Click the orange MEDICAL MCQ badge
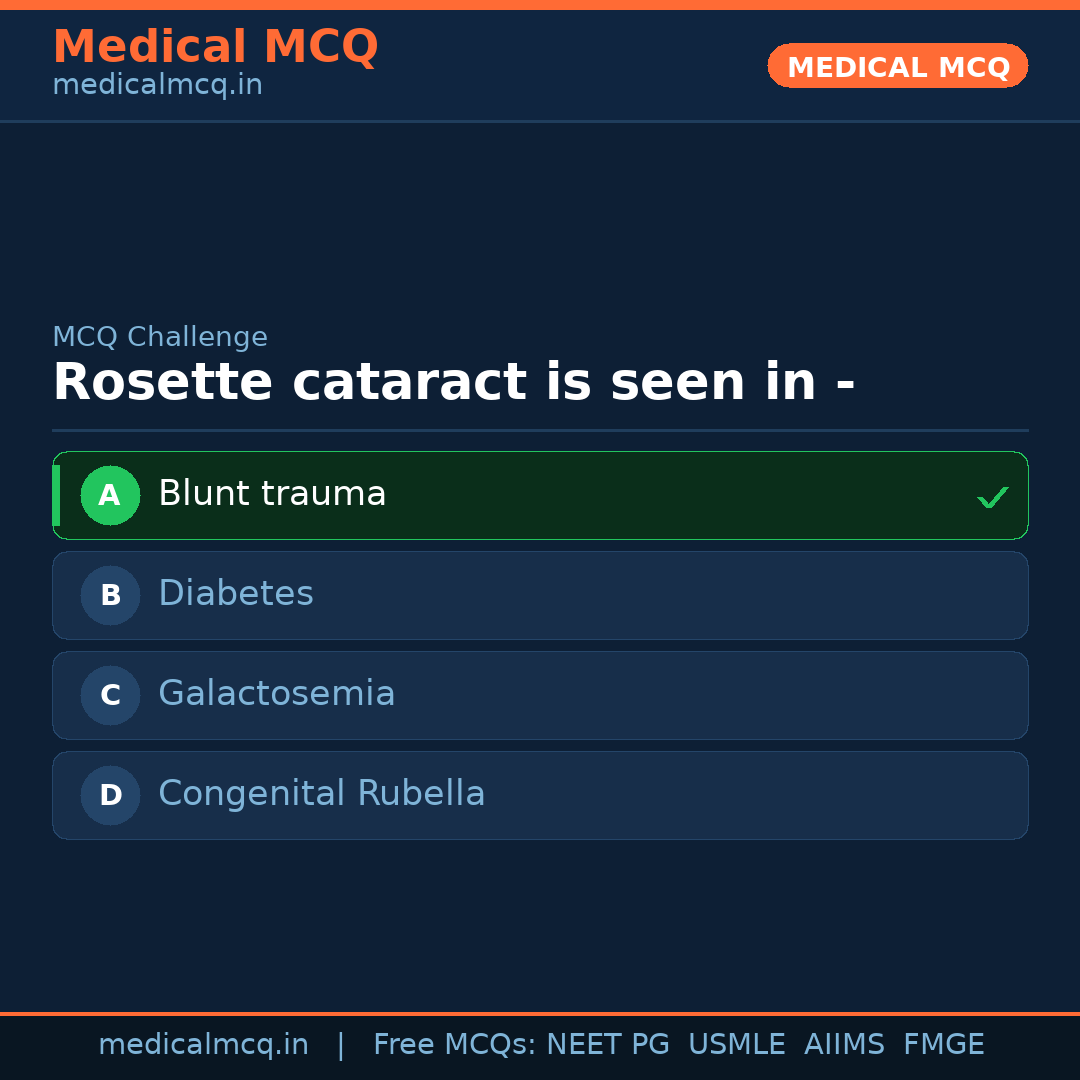Screen dimensions: 1080x1080 898,66
